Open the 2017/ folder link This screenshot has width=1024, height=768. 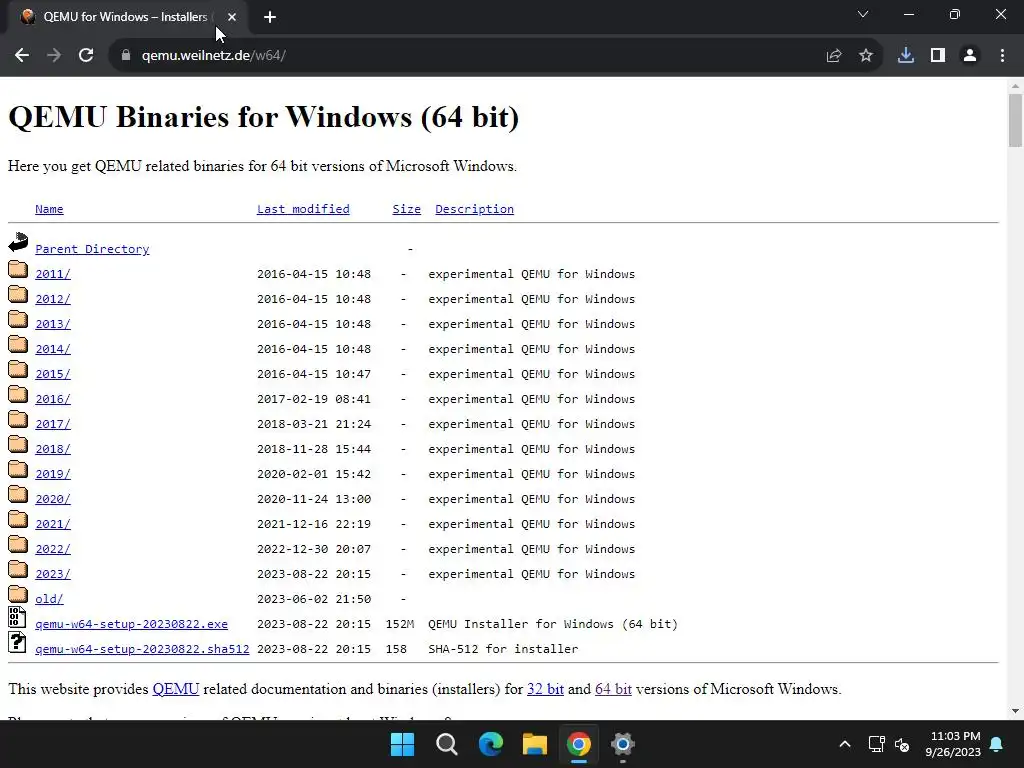(53, 424)
